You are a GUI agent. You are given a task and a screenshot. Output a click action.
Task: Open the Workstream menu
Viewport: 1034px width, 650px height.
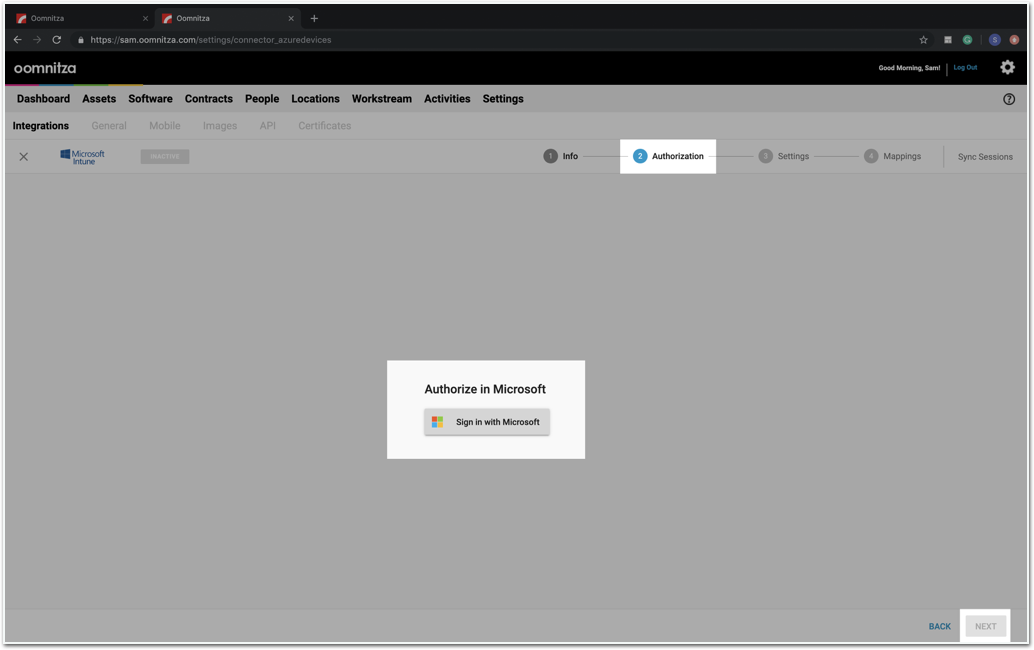coord(381,99)
